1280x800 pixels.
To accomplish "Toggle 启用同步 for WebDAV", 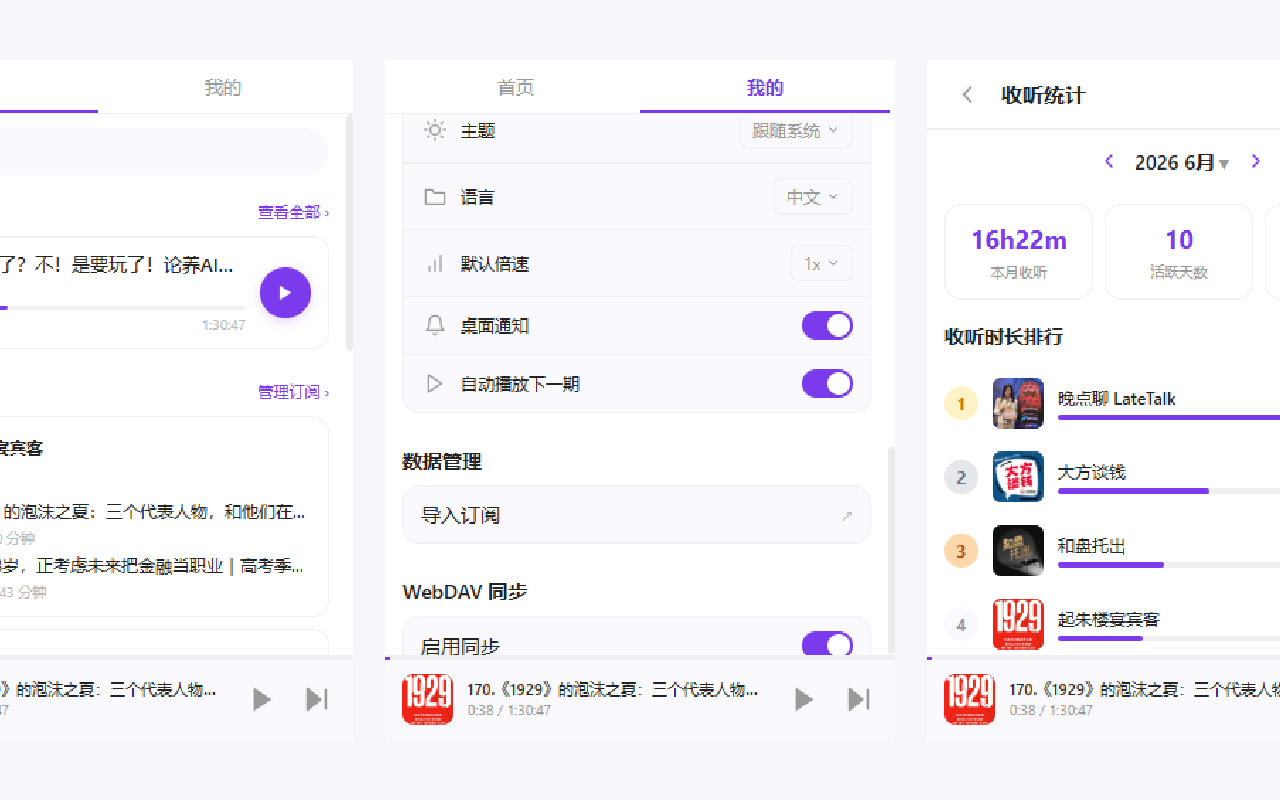I will (x=827, y=645).
